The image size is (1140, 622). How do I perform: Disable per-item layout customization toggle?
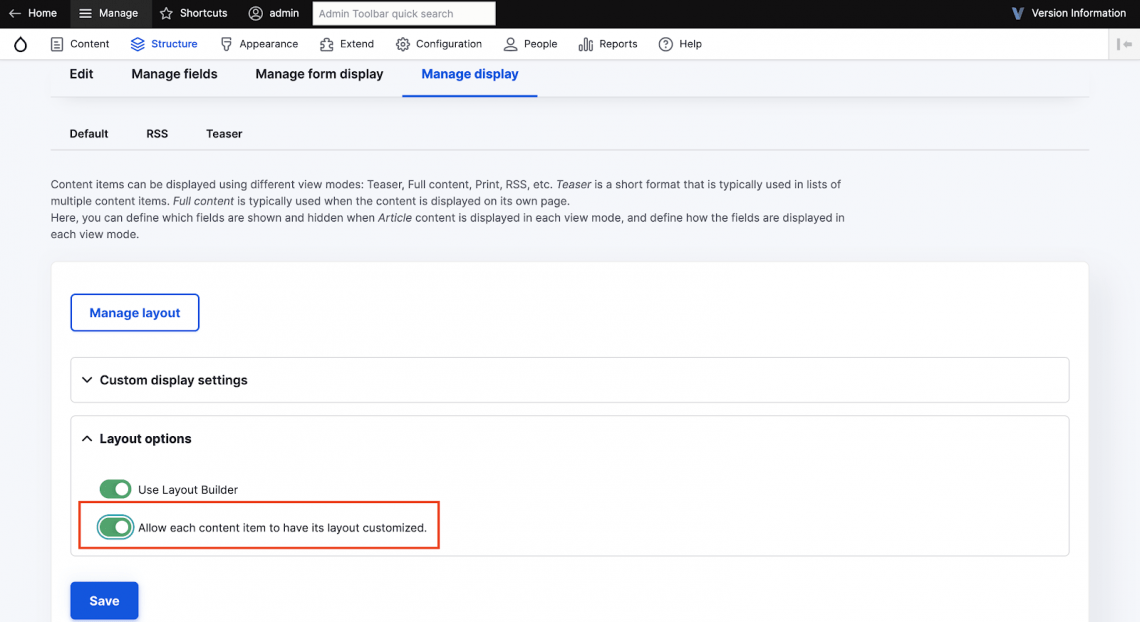(115, 527)
